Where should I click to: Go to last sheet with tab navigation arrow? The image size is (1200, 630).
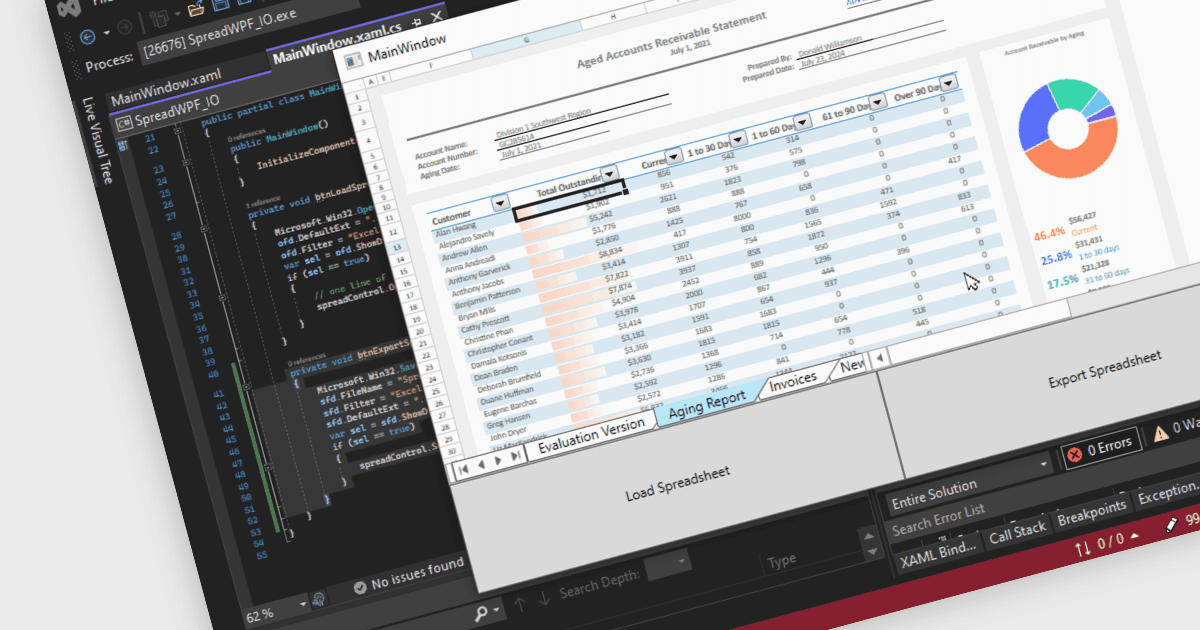click(516, 454)
